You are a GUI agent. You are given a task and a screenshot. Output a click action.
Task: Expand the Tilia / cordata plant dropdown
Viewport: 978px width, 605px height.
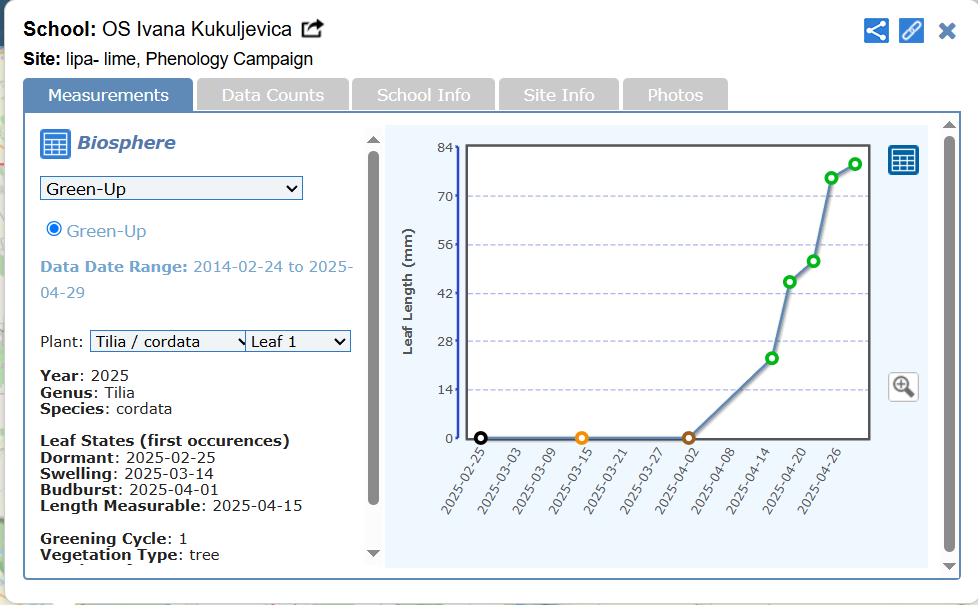(168, 341)
